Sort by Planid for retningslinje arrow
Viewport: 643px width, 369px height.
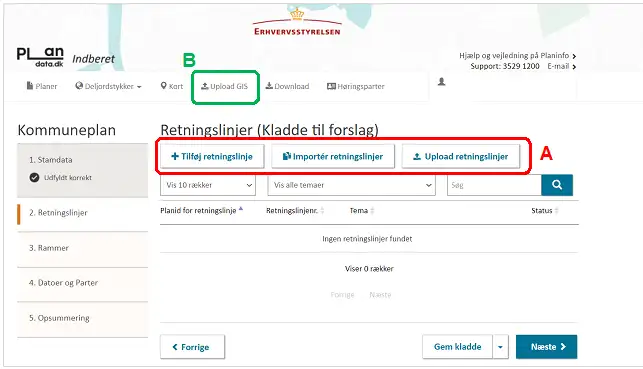click(x=241, y=210)
